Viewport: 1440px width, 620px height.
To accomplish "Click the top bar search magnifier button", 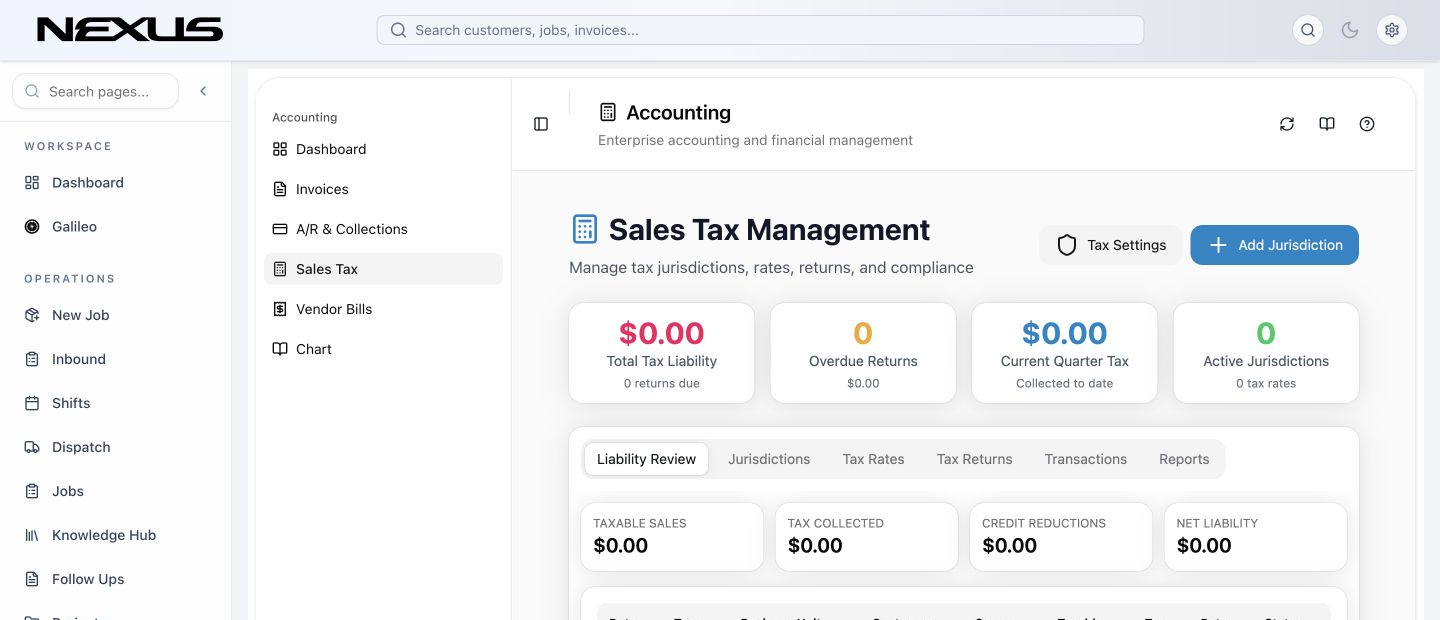I will 1308,30.
